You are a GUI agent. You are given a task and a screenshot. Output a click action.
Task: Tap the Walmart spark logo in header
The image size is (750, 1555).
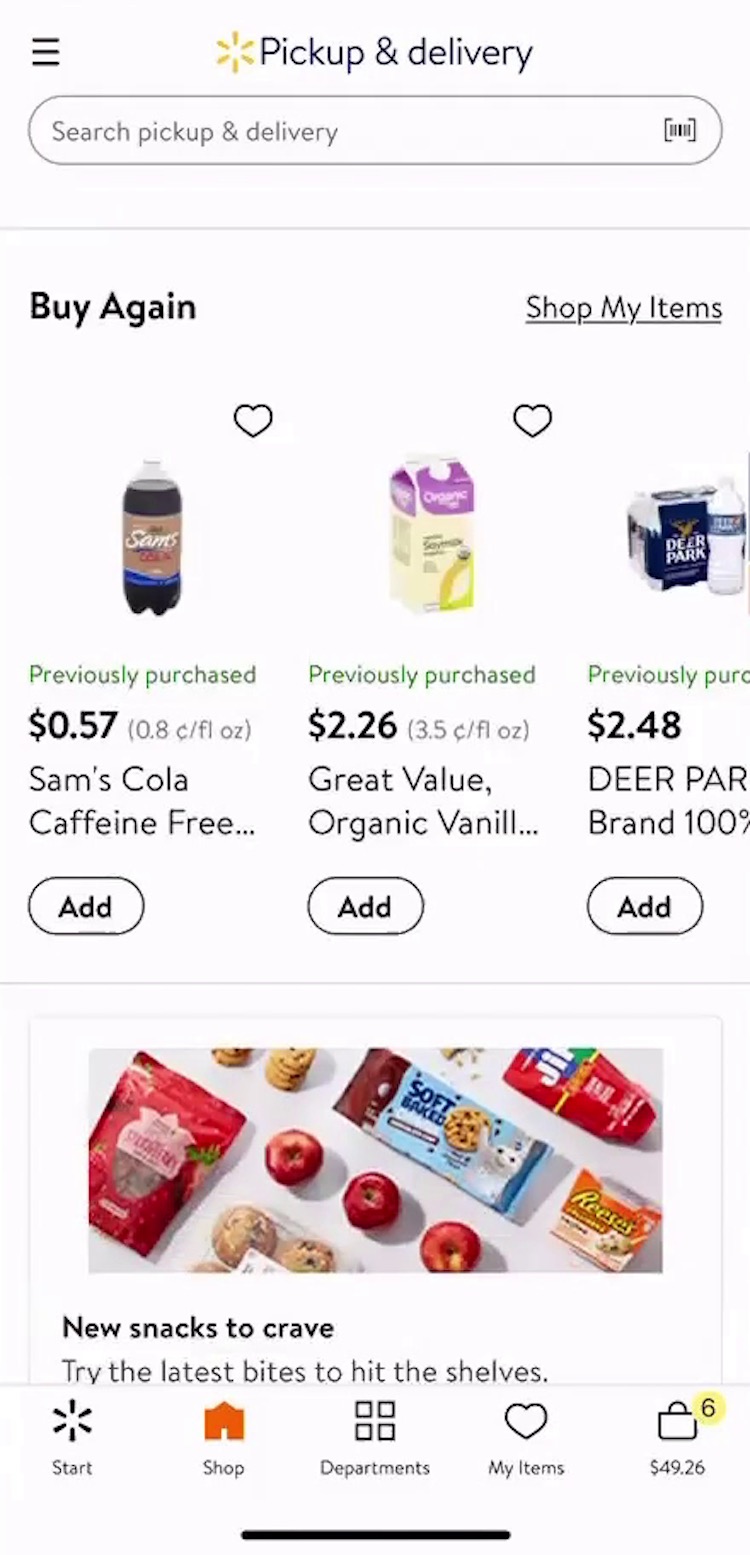pos(235,52)
